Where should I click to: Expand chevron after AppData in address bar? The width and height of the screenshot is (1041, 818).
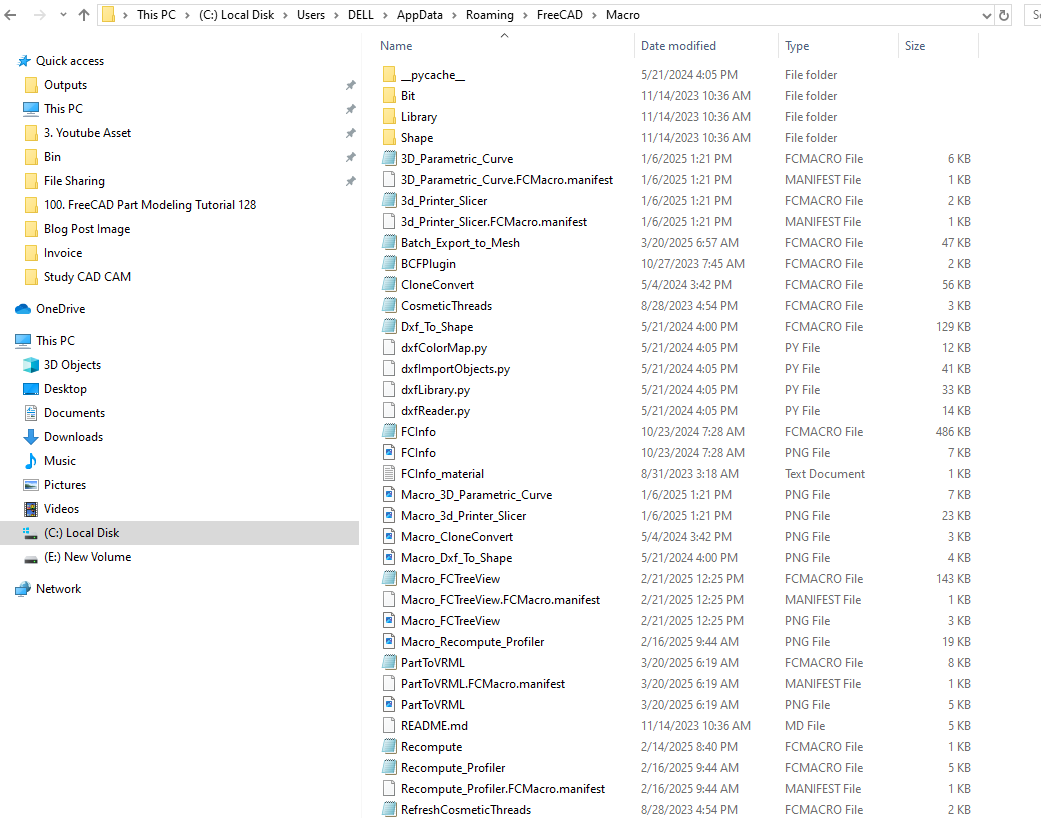(x=456, y=15)
